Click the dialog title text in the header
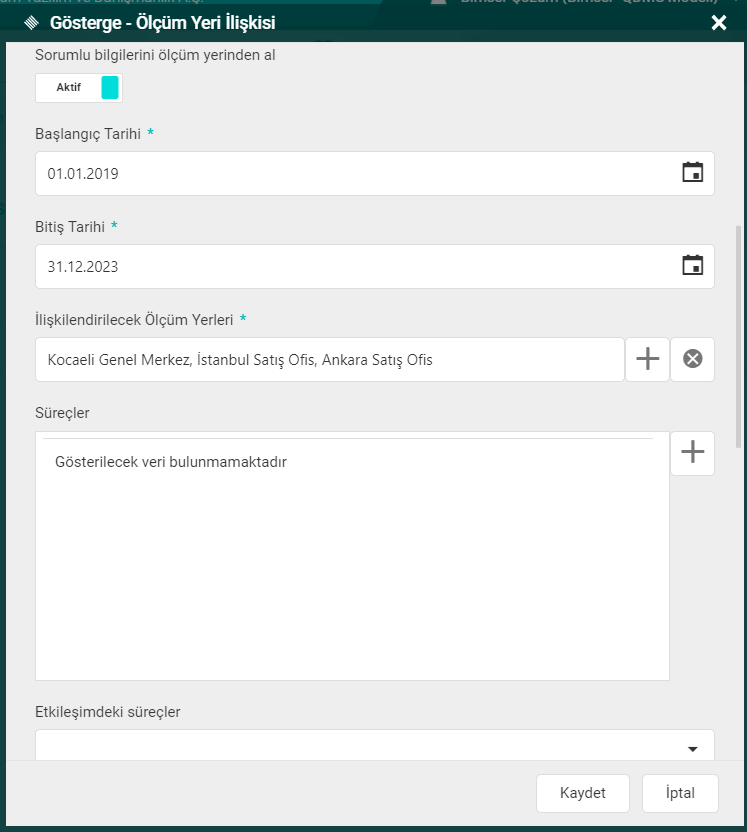 pyautogui.click(x=162, y=22)
